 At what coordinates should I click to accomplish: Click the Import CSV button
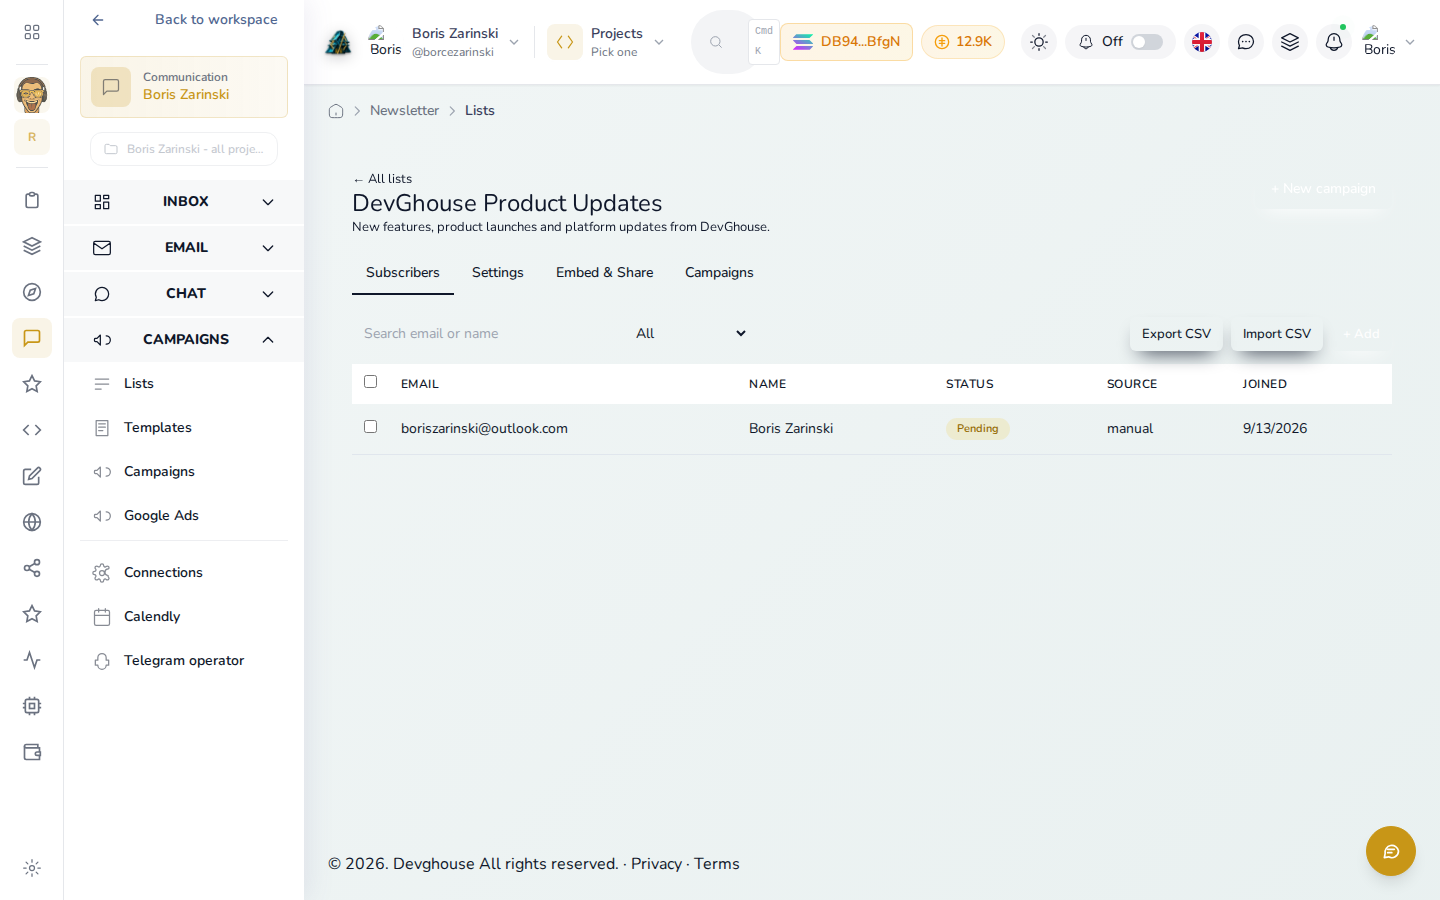[1277, 334]
